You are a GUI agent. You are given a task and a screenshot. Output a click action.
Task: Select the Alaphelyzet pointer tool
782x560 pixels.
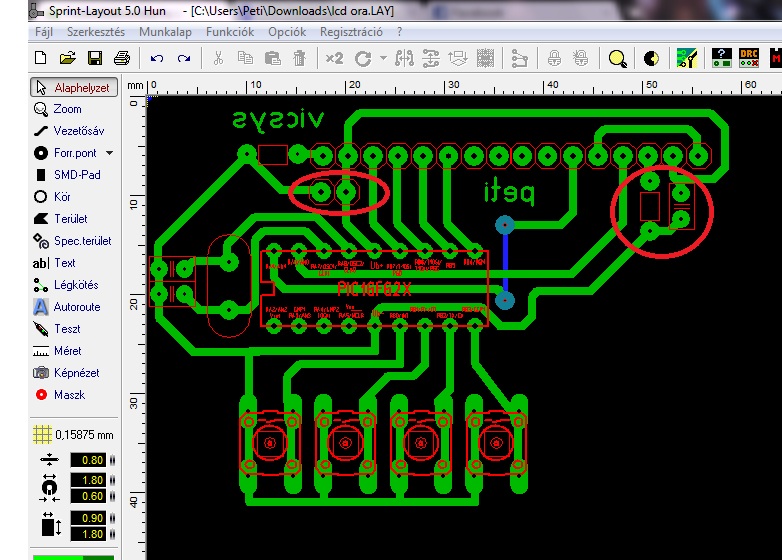pyautogui.click(x=74, y=88)
